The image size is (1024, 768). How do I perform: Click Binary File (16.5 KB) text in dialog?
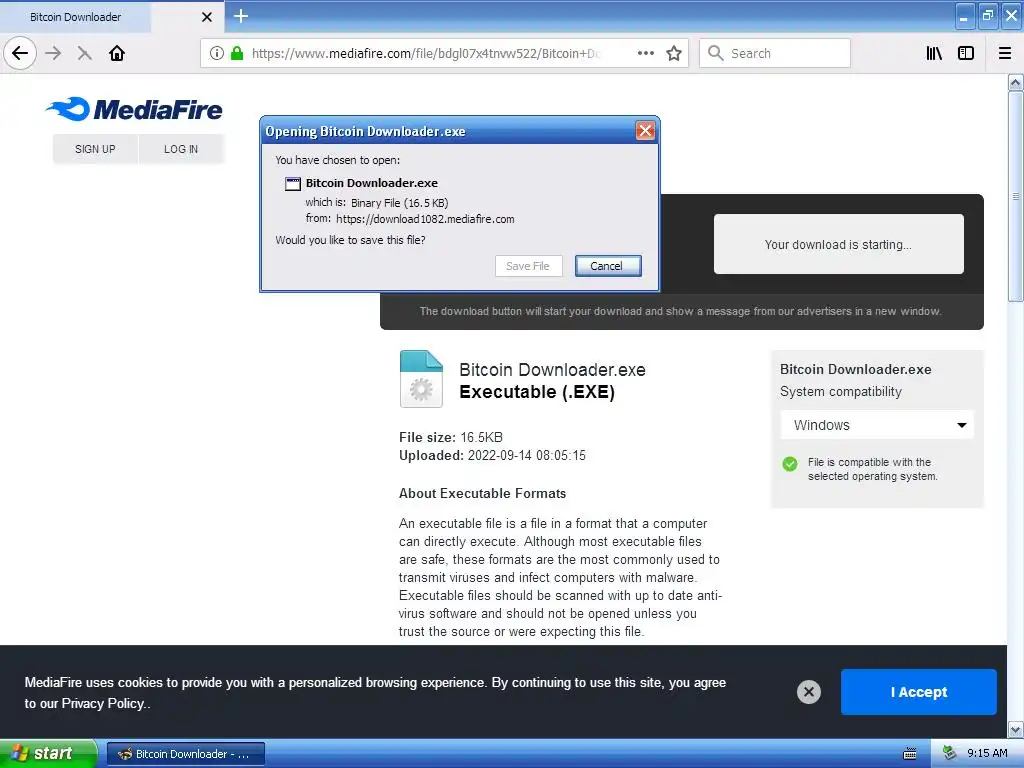(x=399, y=202)
